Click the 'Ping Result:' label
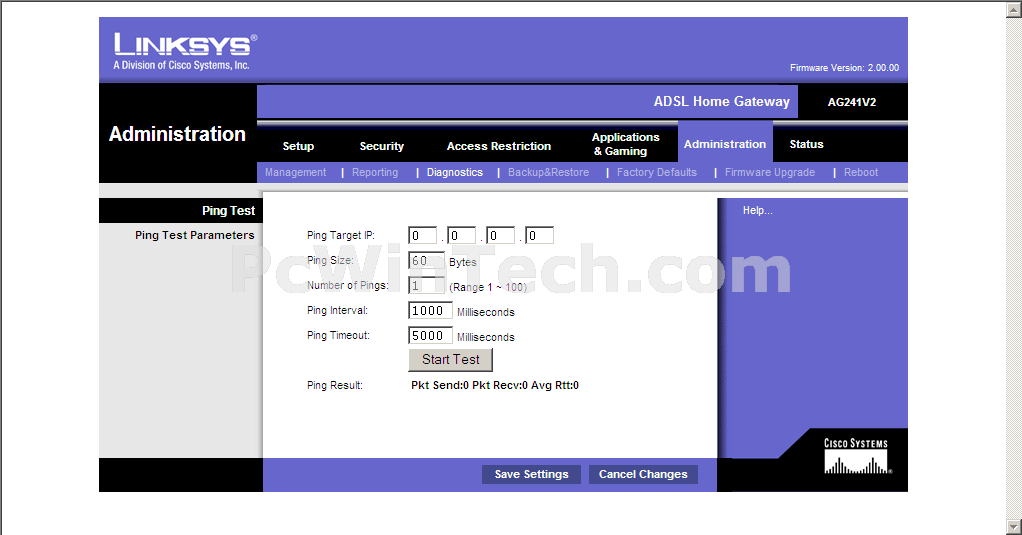 click(334, 385)
